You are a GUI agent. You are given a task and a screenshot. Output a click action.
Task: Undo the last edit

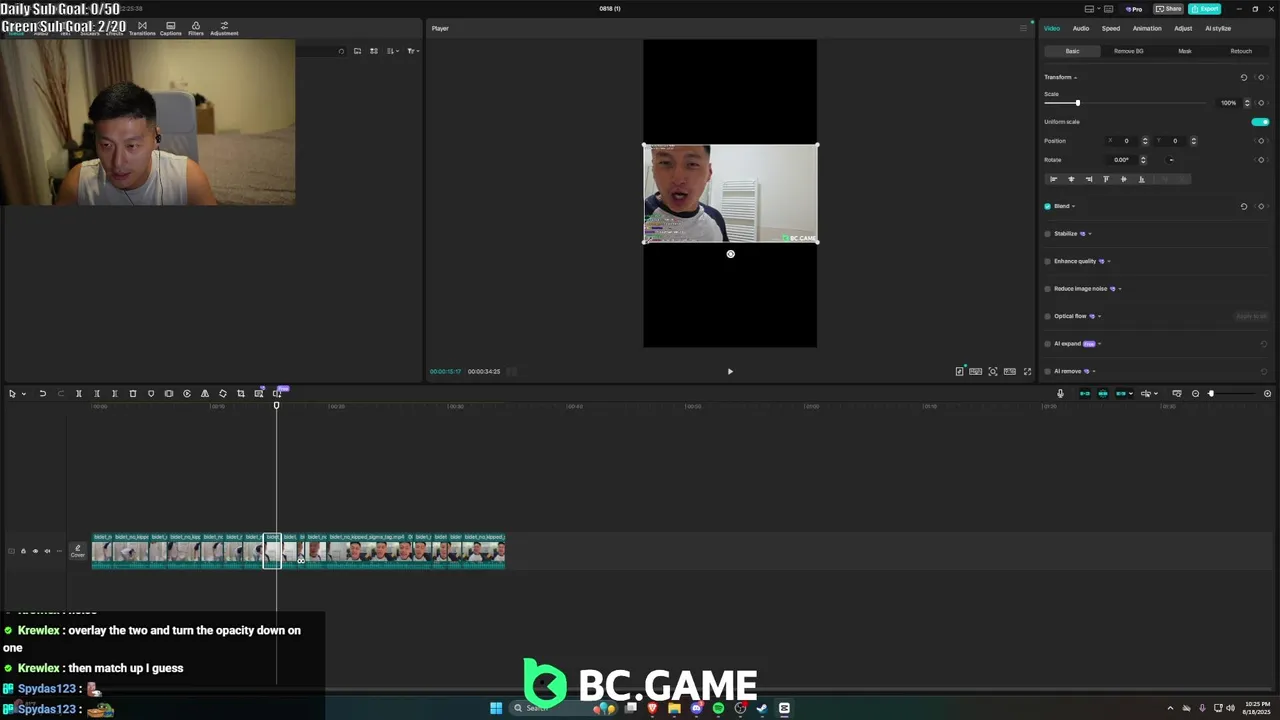[x=42, y=394]
